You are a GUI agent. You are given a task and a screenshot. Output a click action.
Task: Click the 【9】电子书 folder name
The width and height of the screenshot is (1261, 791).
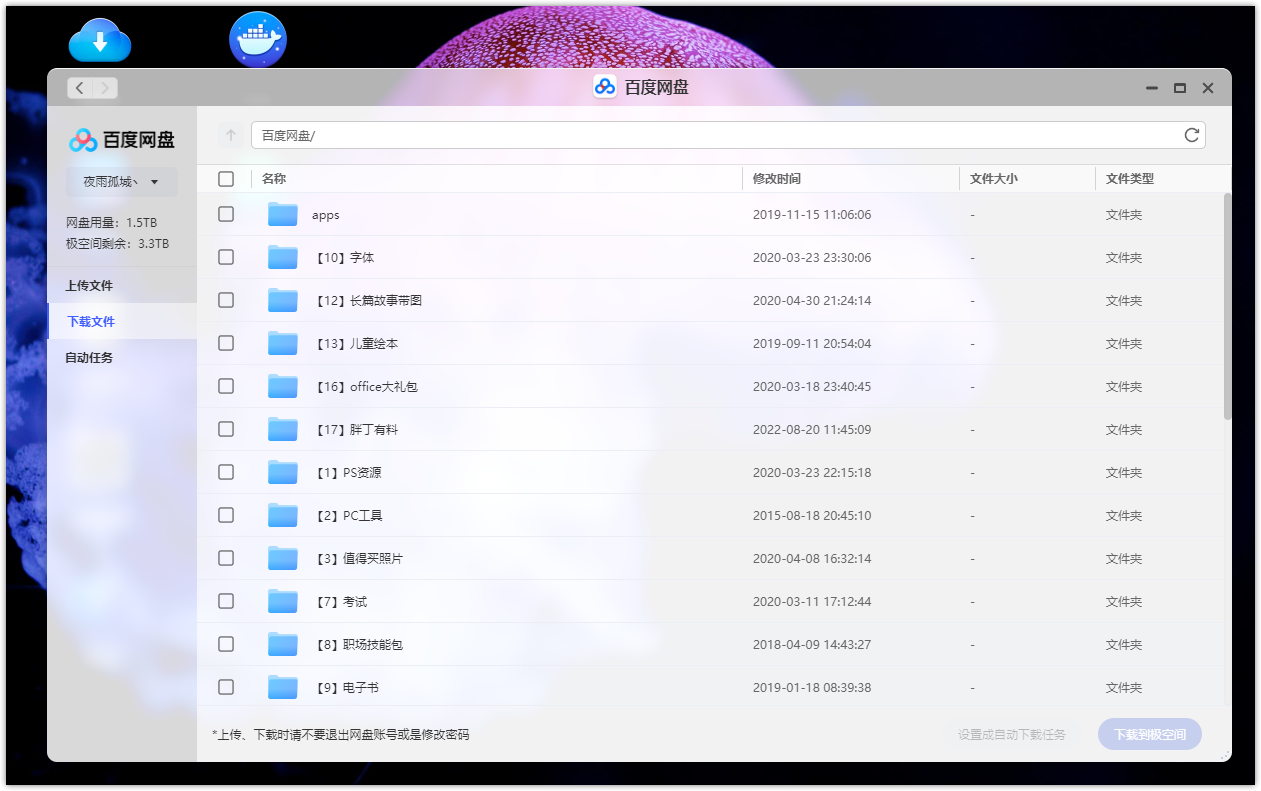click(346, 687)
